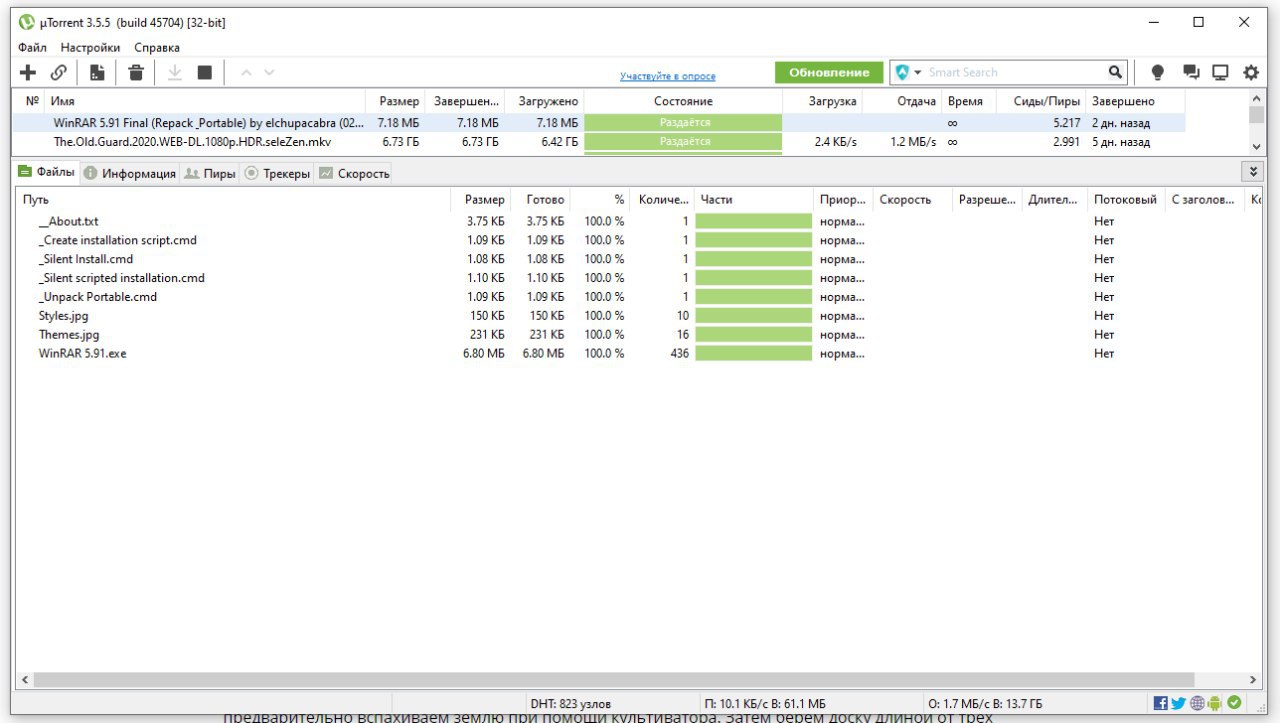Select the WinRAR 5.91 Final torrent row

click(x=598, y=123)
